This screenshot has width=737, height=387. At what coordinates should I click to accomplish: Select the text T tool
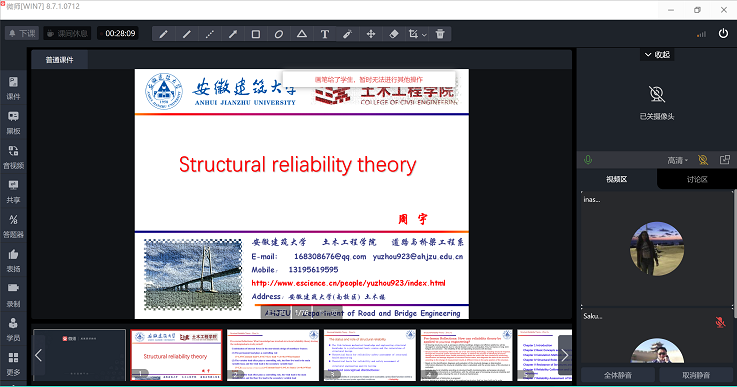(x=325, y=34)
